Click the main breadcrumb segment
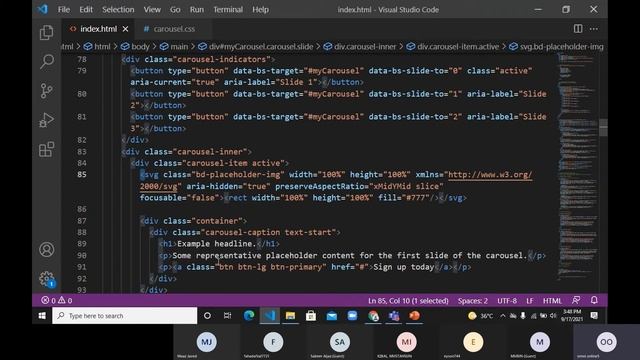Viewport: 640px width, 360px height. pyautogui.click(x=174, y=47)
